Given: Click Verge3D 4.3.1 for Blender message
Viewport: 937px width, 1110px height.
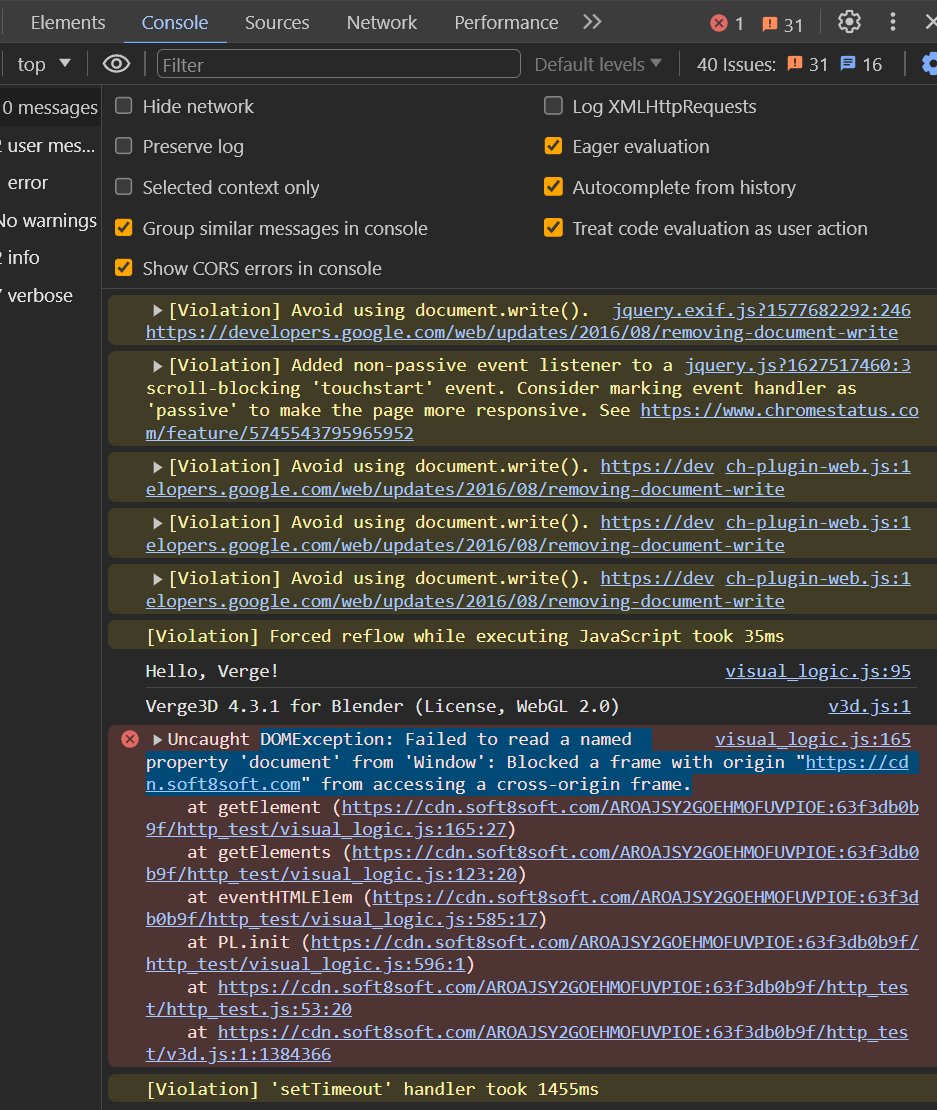Looking at the screenshot, I should pos(382,706).
